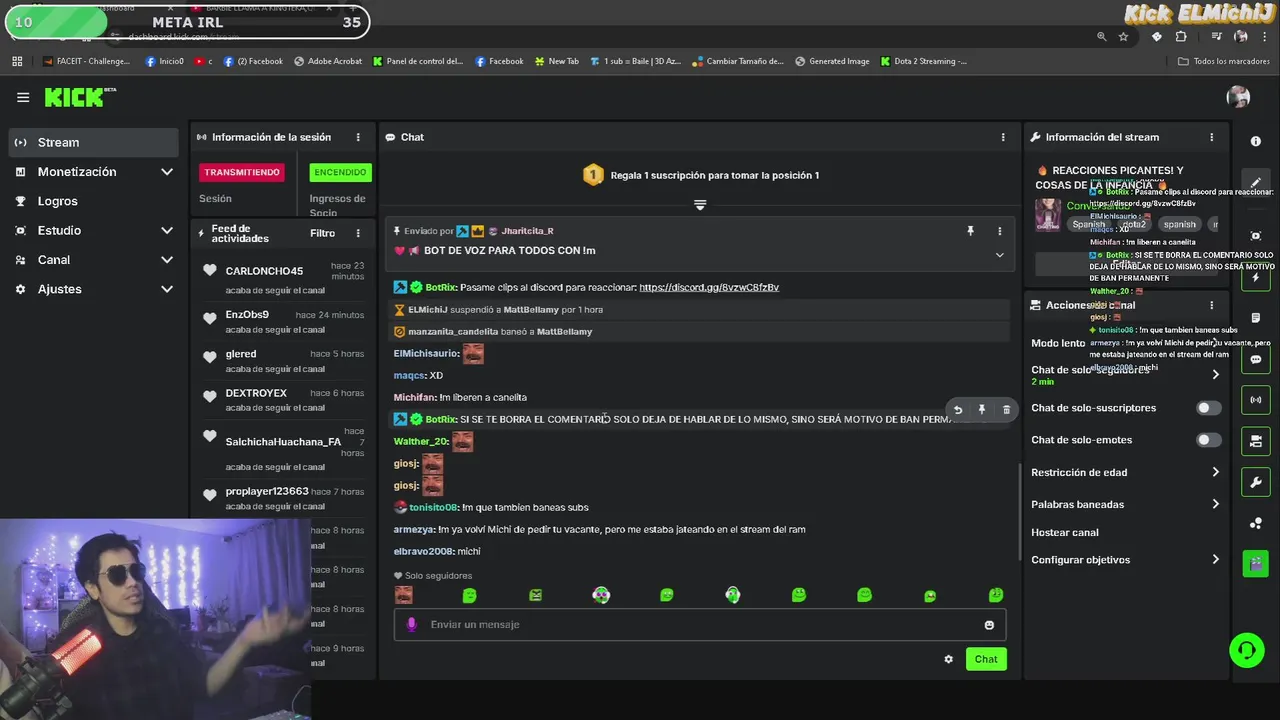1280x720 pixels.
Task: Toggle Chat de solo-emotes switch
Action: [x=1208, y=440]
